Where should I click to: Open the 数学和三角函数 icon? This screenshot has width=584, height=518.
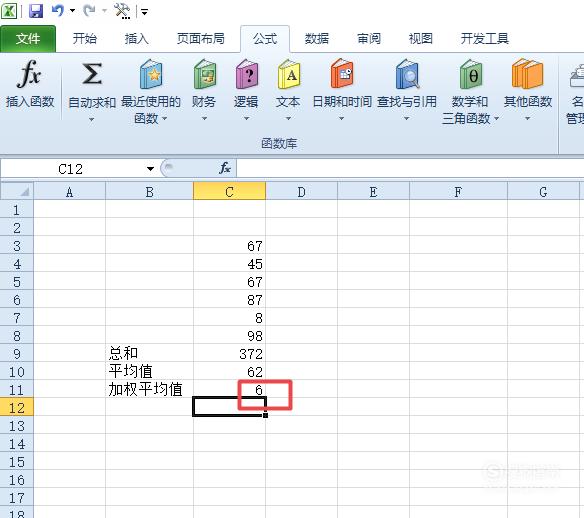471,74
